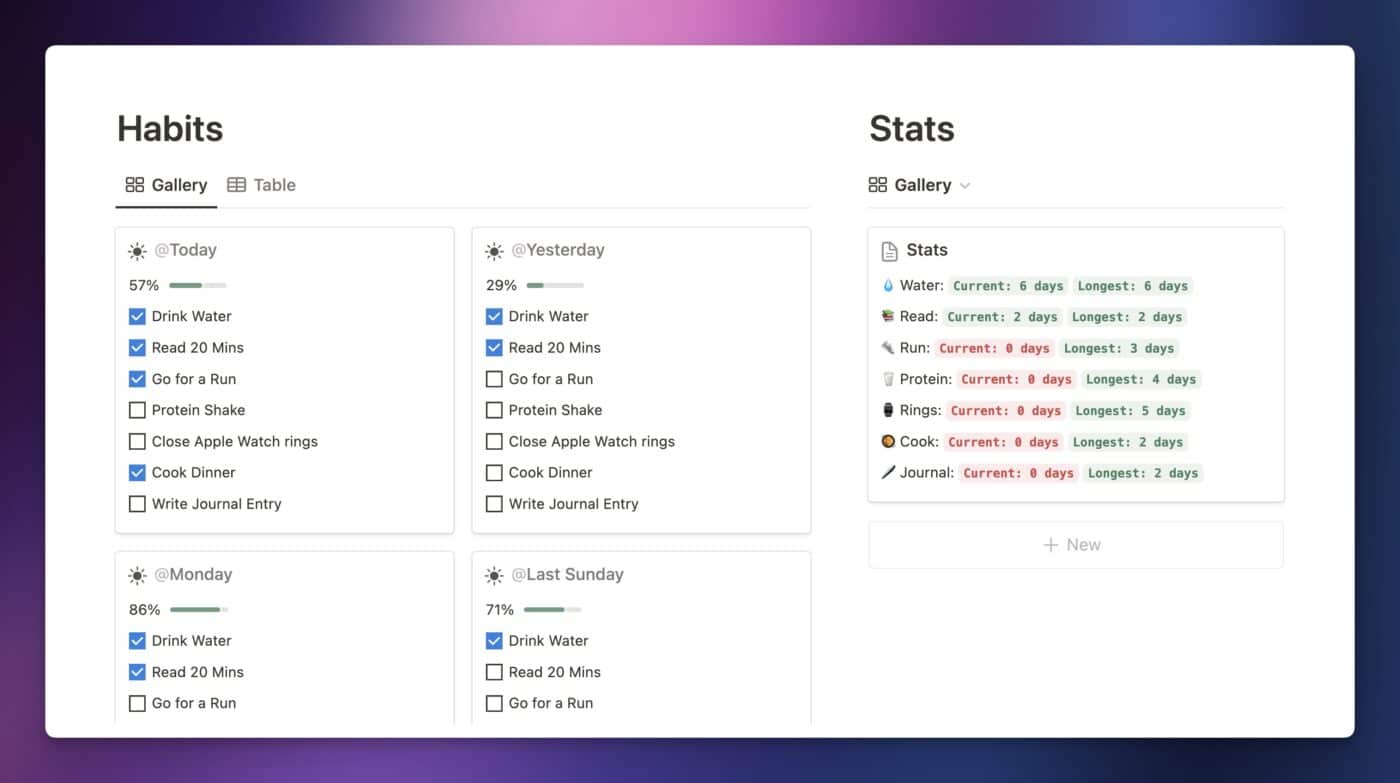Uncheck Cook Dinner on the @Today card
Viewport: 1400px width, 783px height.
click(x=137, y=472)
